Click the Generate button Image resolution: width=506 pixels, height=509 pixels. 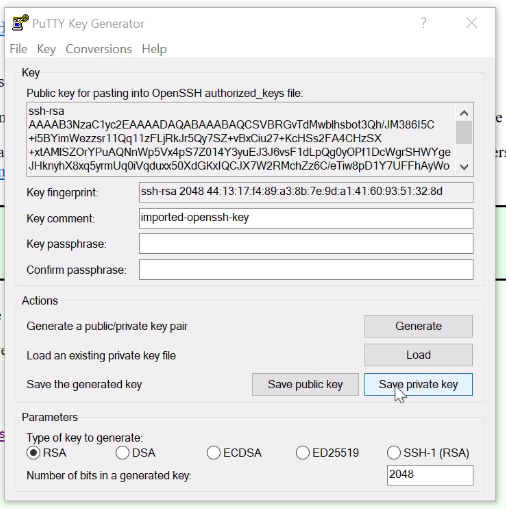pyautogui.click(x=418, y=326)
